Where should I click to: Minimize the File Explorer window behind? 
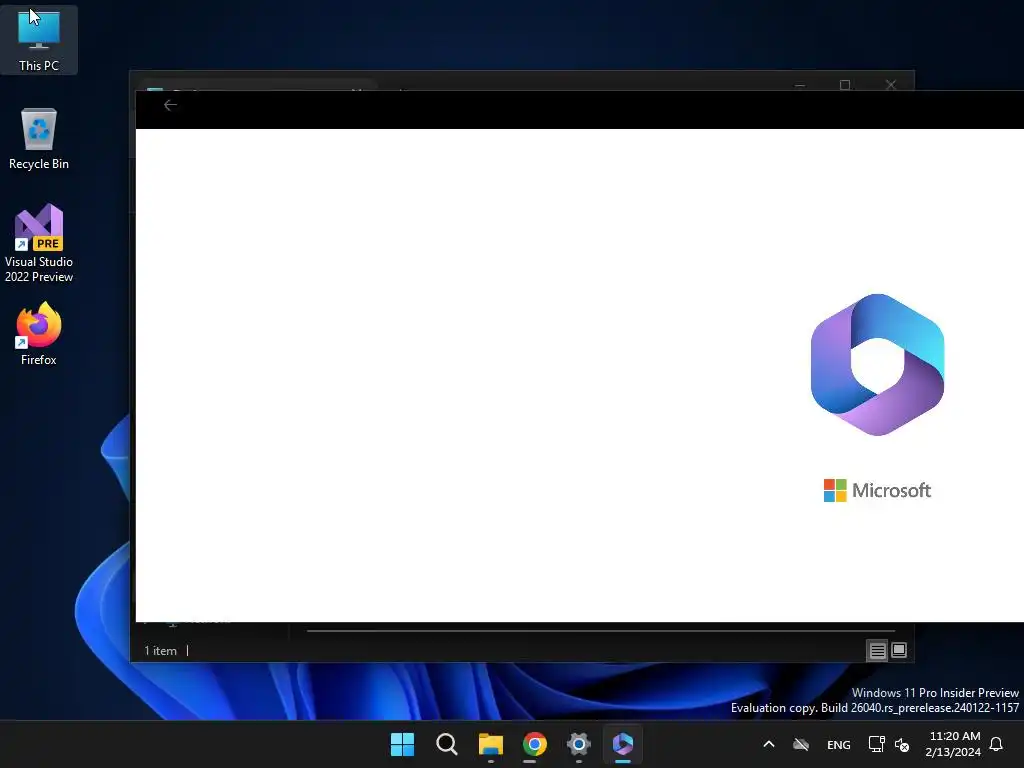point(800,85)
